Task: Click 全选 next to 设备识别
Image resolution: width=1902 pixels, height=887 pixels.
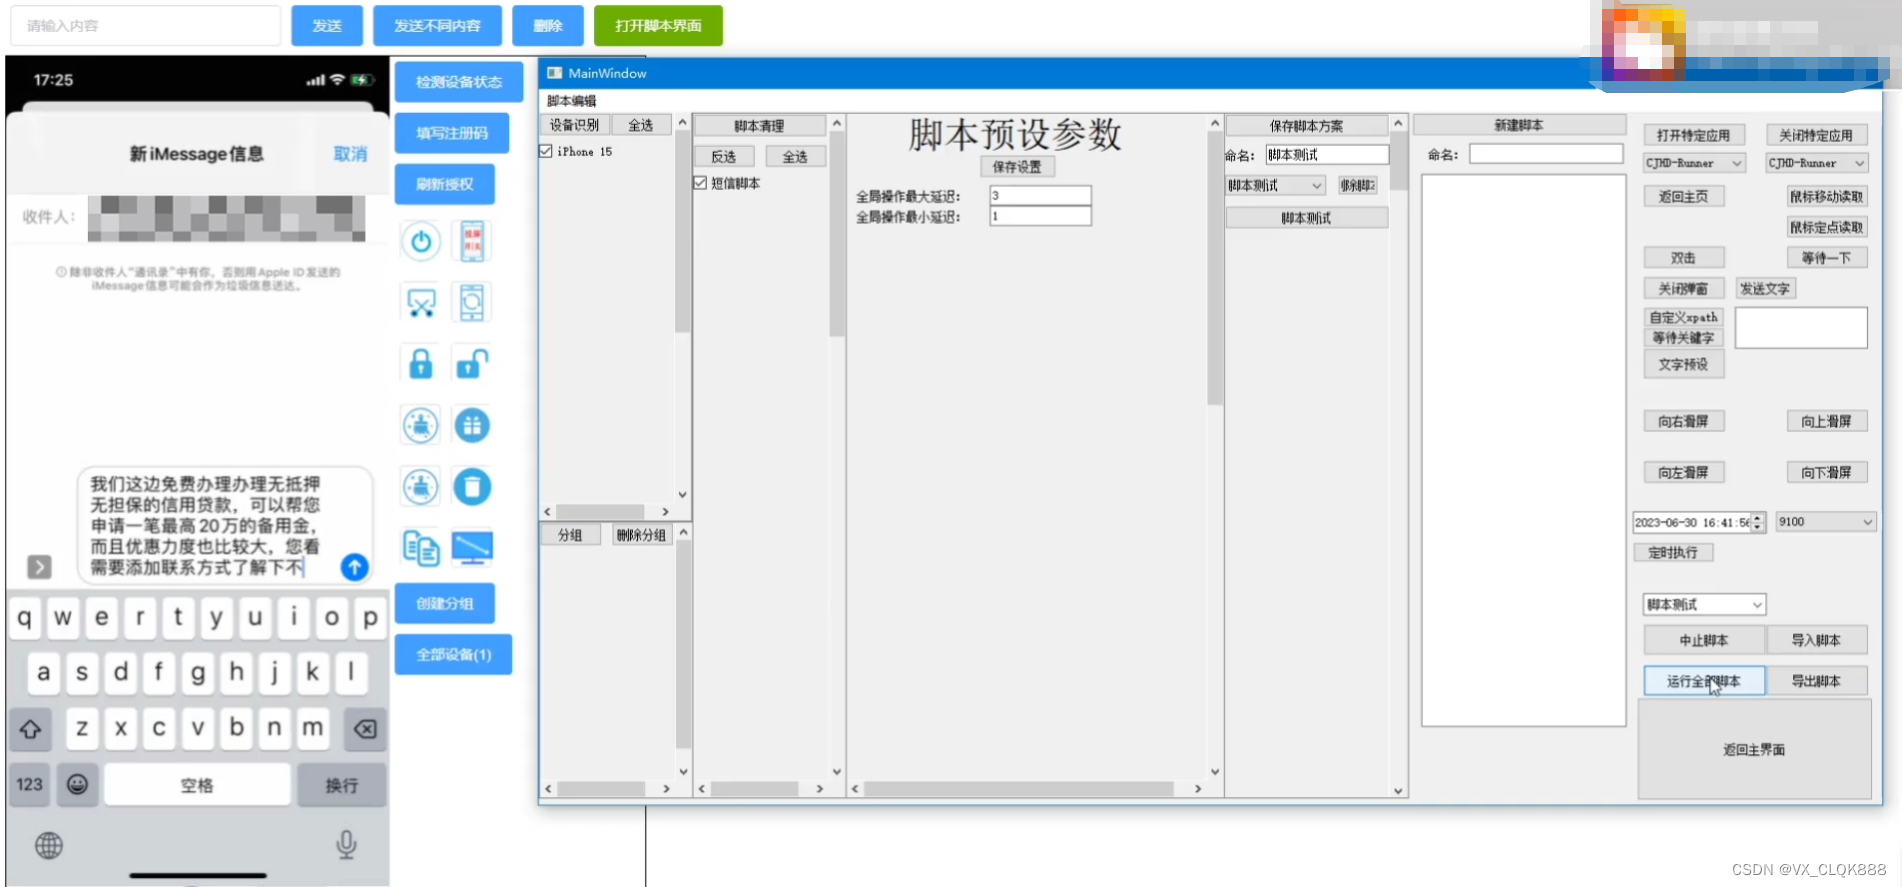Action: pos(641,125)
